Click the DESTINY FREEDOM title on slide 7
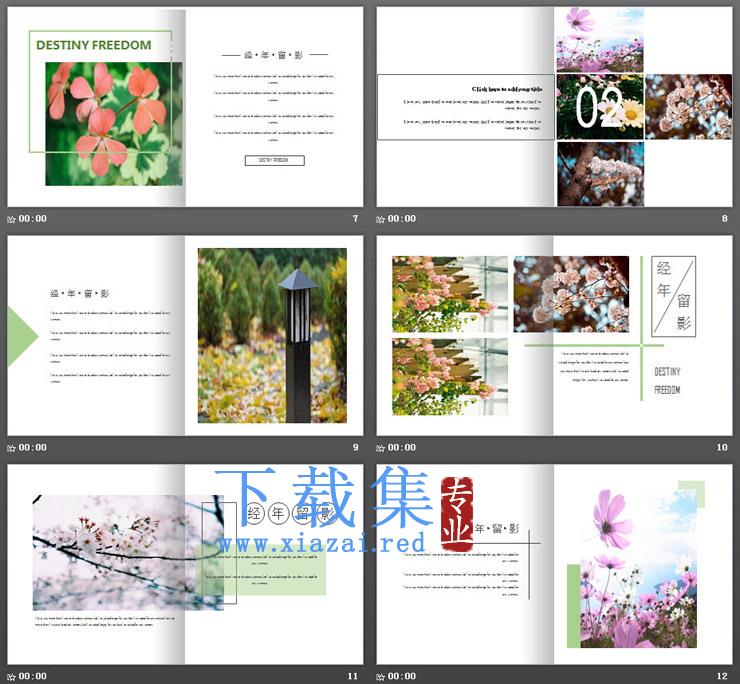The width and height of the screenshot is (740, 684). click(93, 45)
